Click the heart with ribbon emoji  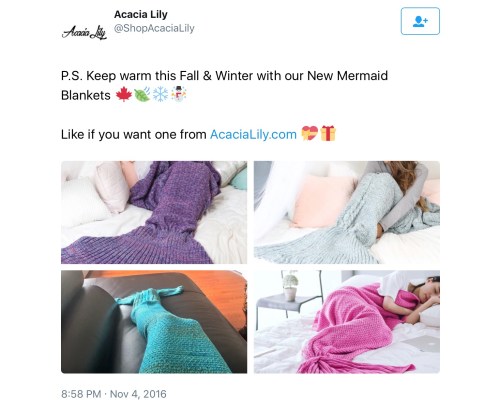point(309,134)
